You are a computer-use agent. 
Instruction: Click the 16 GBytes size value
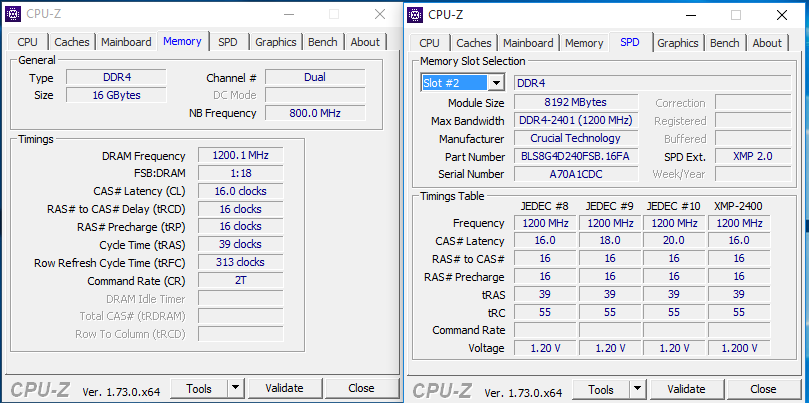click(x=117, y=95)
